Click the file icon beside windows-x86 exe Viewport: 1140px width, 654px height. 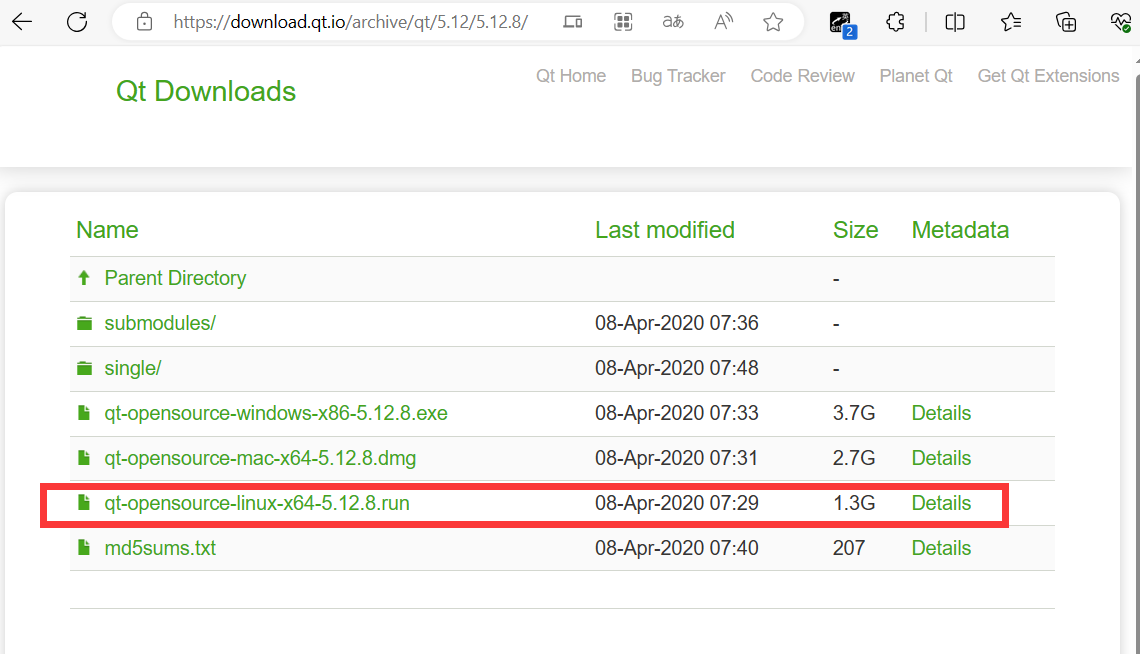coord(84,413)
